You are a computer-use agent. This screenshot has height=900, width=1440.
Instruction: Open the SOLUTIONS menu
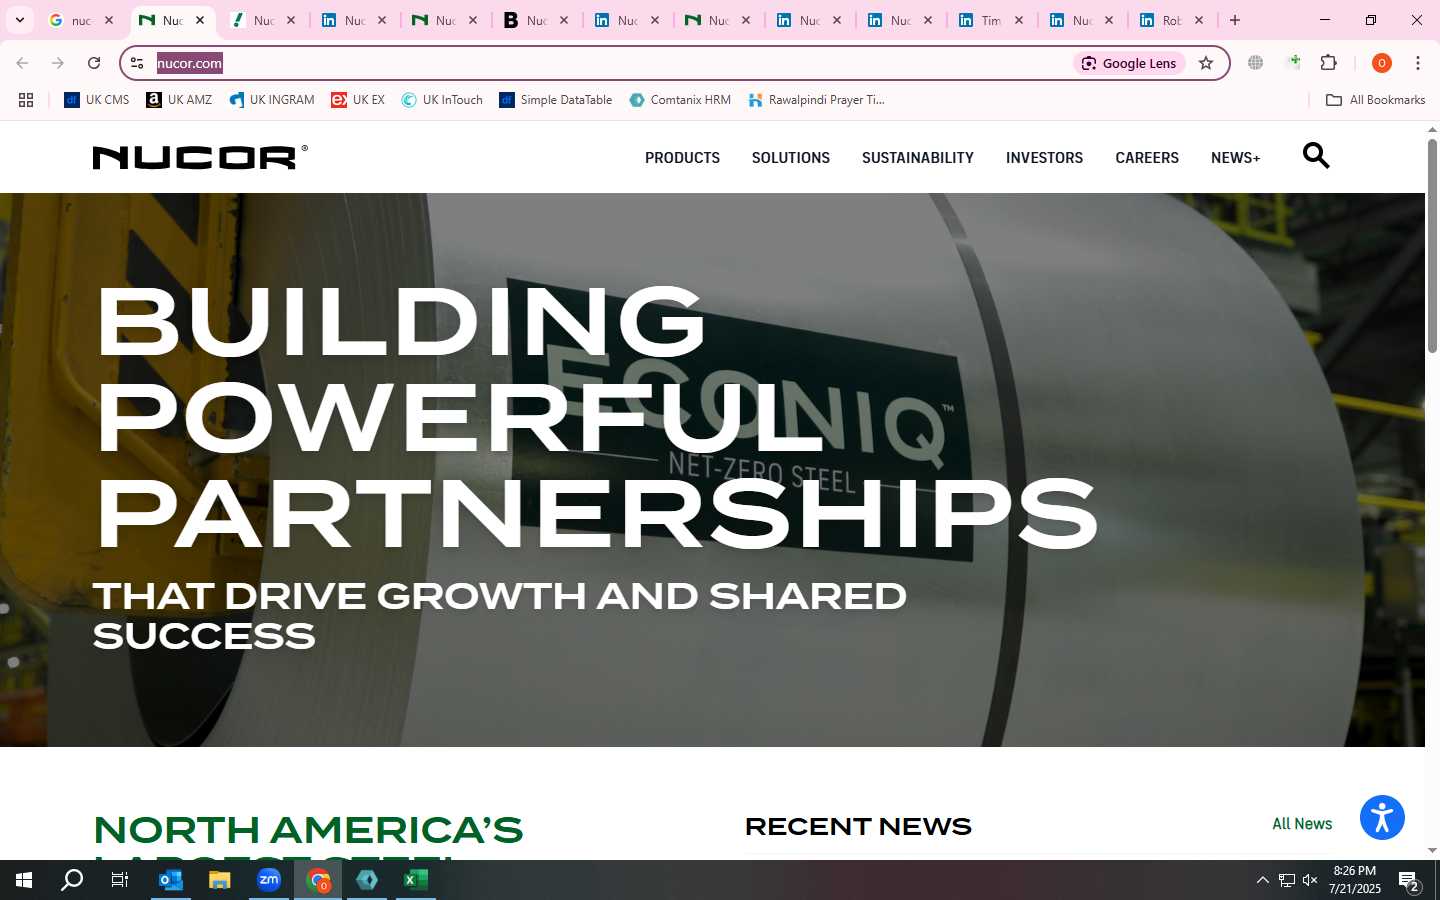point(791,158)
